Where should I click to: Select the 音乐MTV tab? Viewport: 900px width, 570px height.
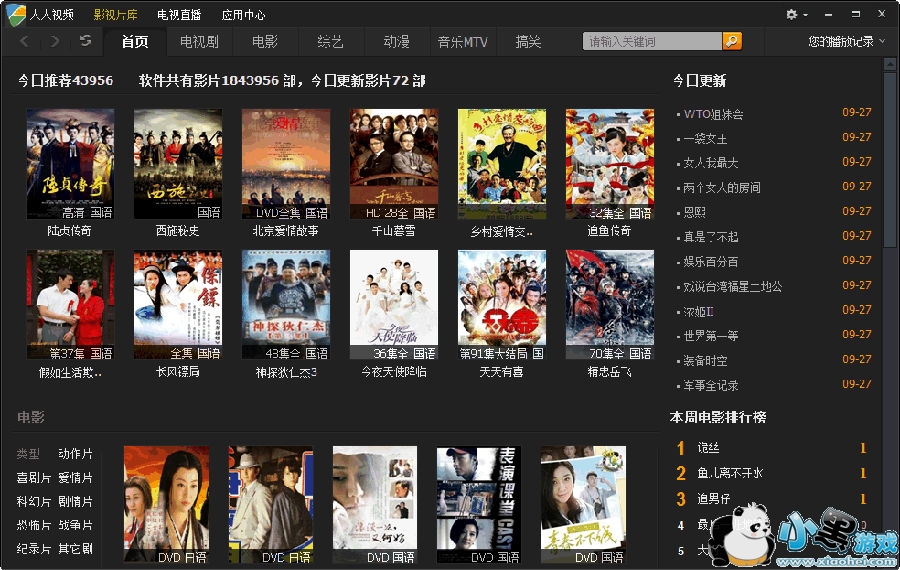[462, 42]
